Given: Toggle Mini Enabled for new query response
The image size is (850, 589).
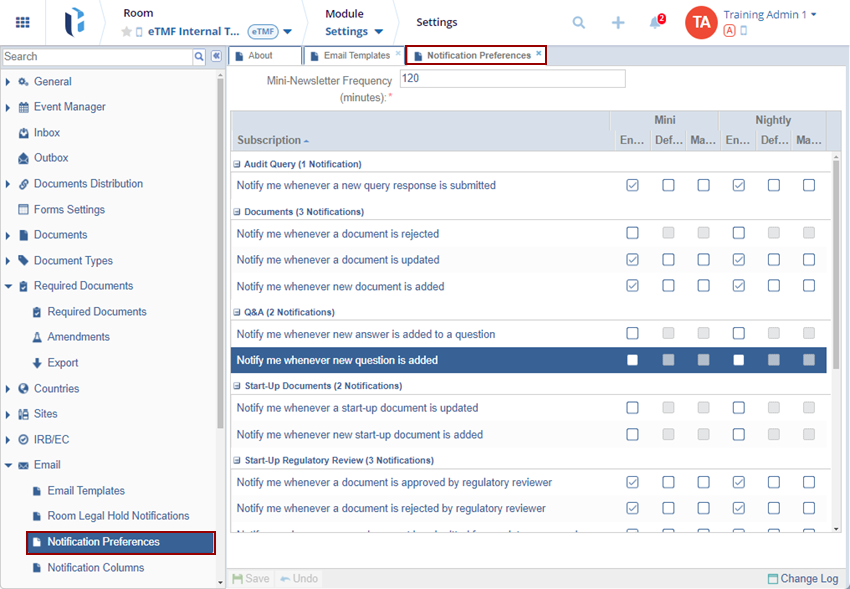Looking at the screenshot, I should pyautogui.click(x=632, y=185).
